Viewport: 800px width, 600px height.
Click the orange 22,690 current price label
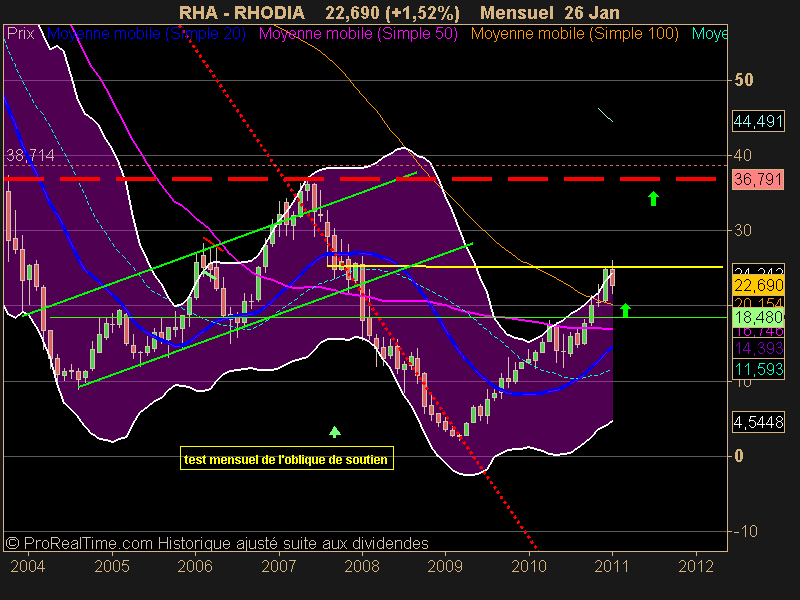758,285
